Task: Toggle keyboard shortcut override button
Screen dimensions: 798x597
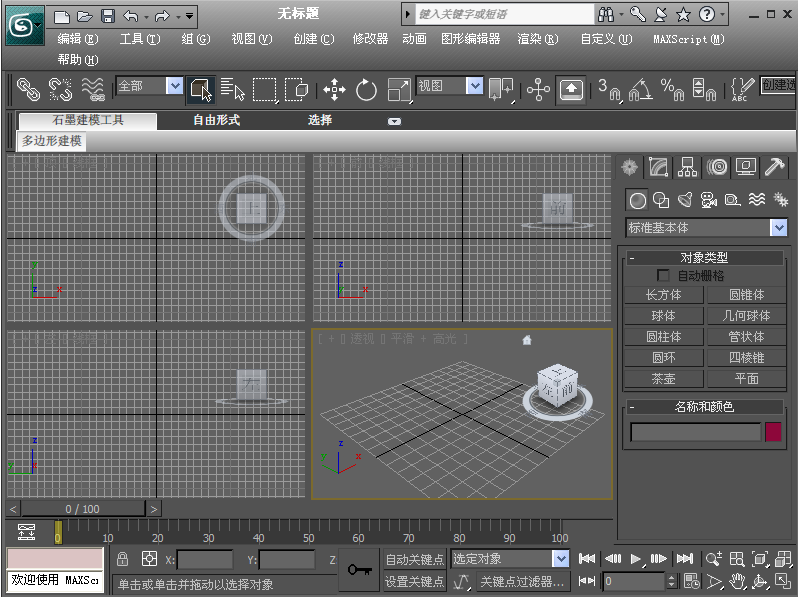Action: [571, 90]
